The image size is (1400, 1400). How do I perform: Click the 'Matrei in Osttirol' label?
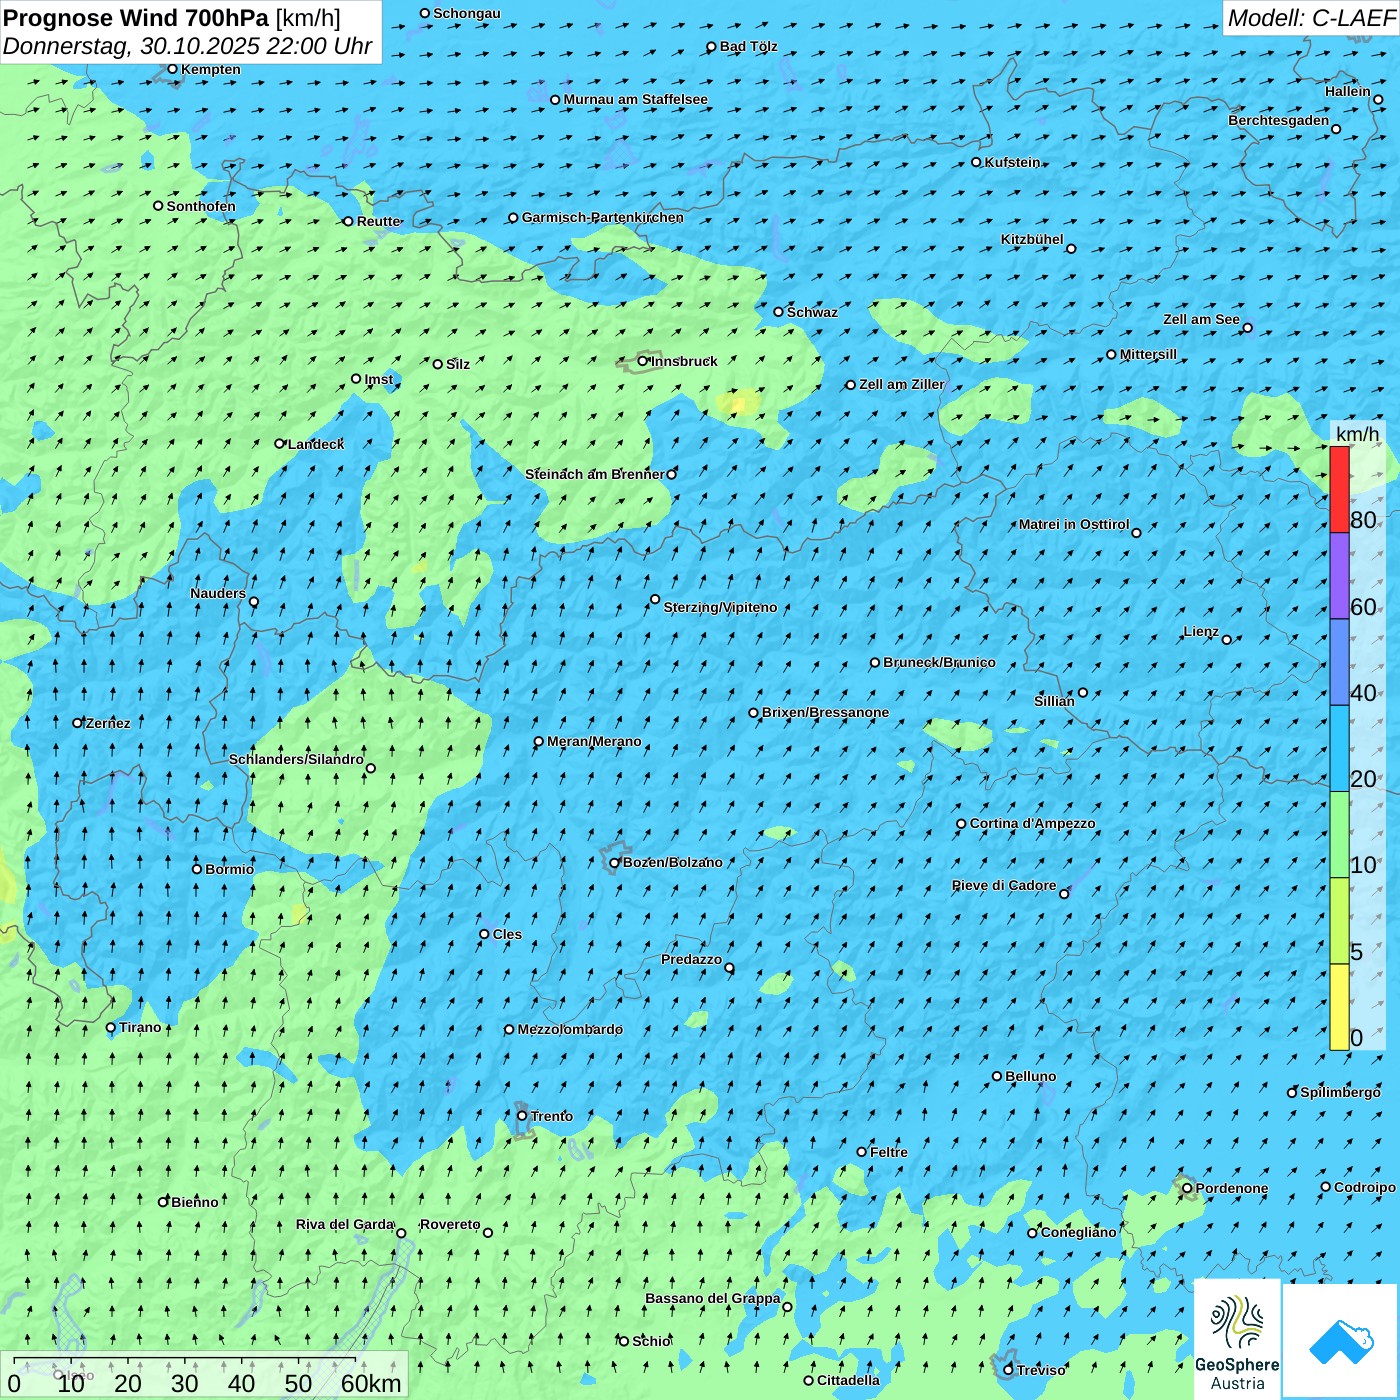point(1074,524)
